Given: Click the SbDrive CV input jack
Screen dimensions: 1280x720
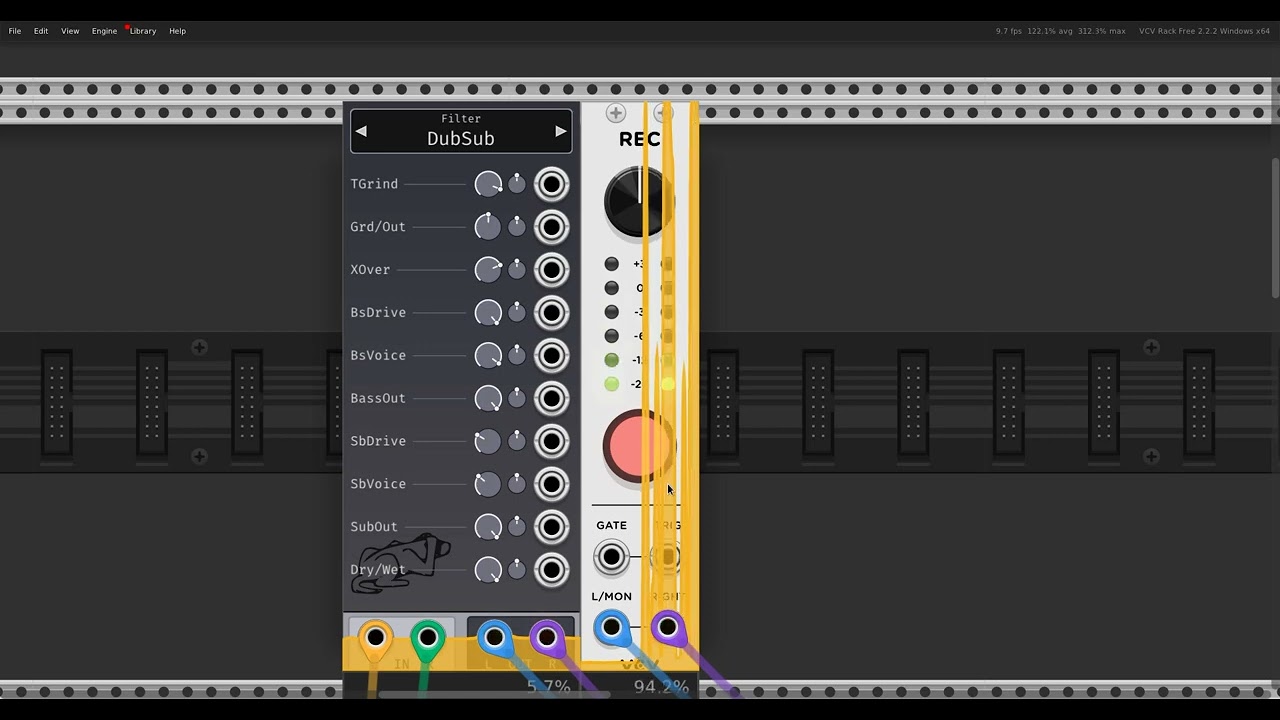Looking at the screenshot, I should click(x=551, y=441).
